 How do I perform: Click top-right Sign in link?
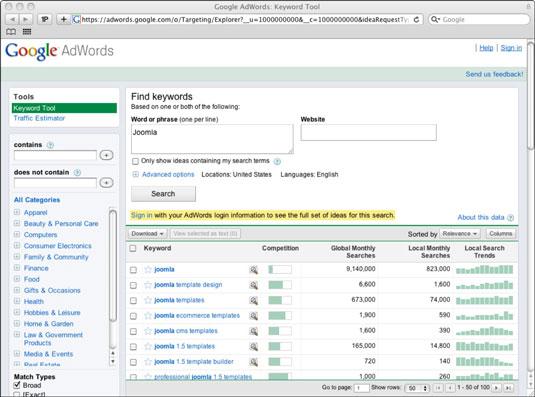[x=511, y=48]
